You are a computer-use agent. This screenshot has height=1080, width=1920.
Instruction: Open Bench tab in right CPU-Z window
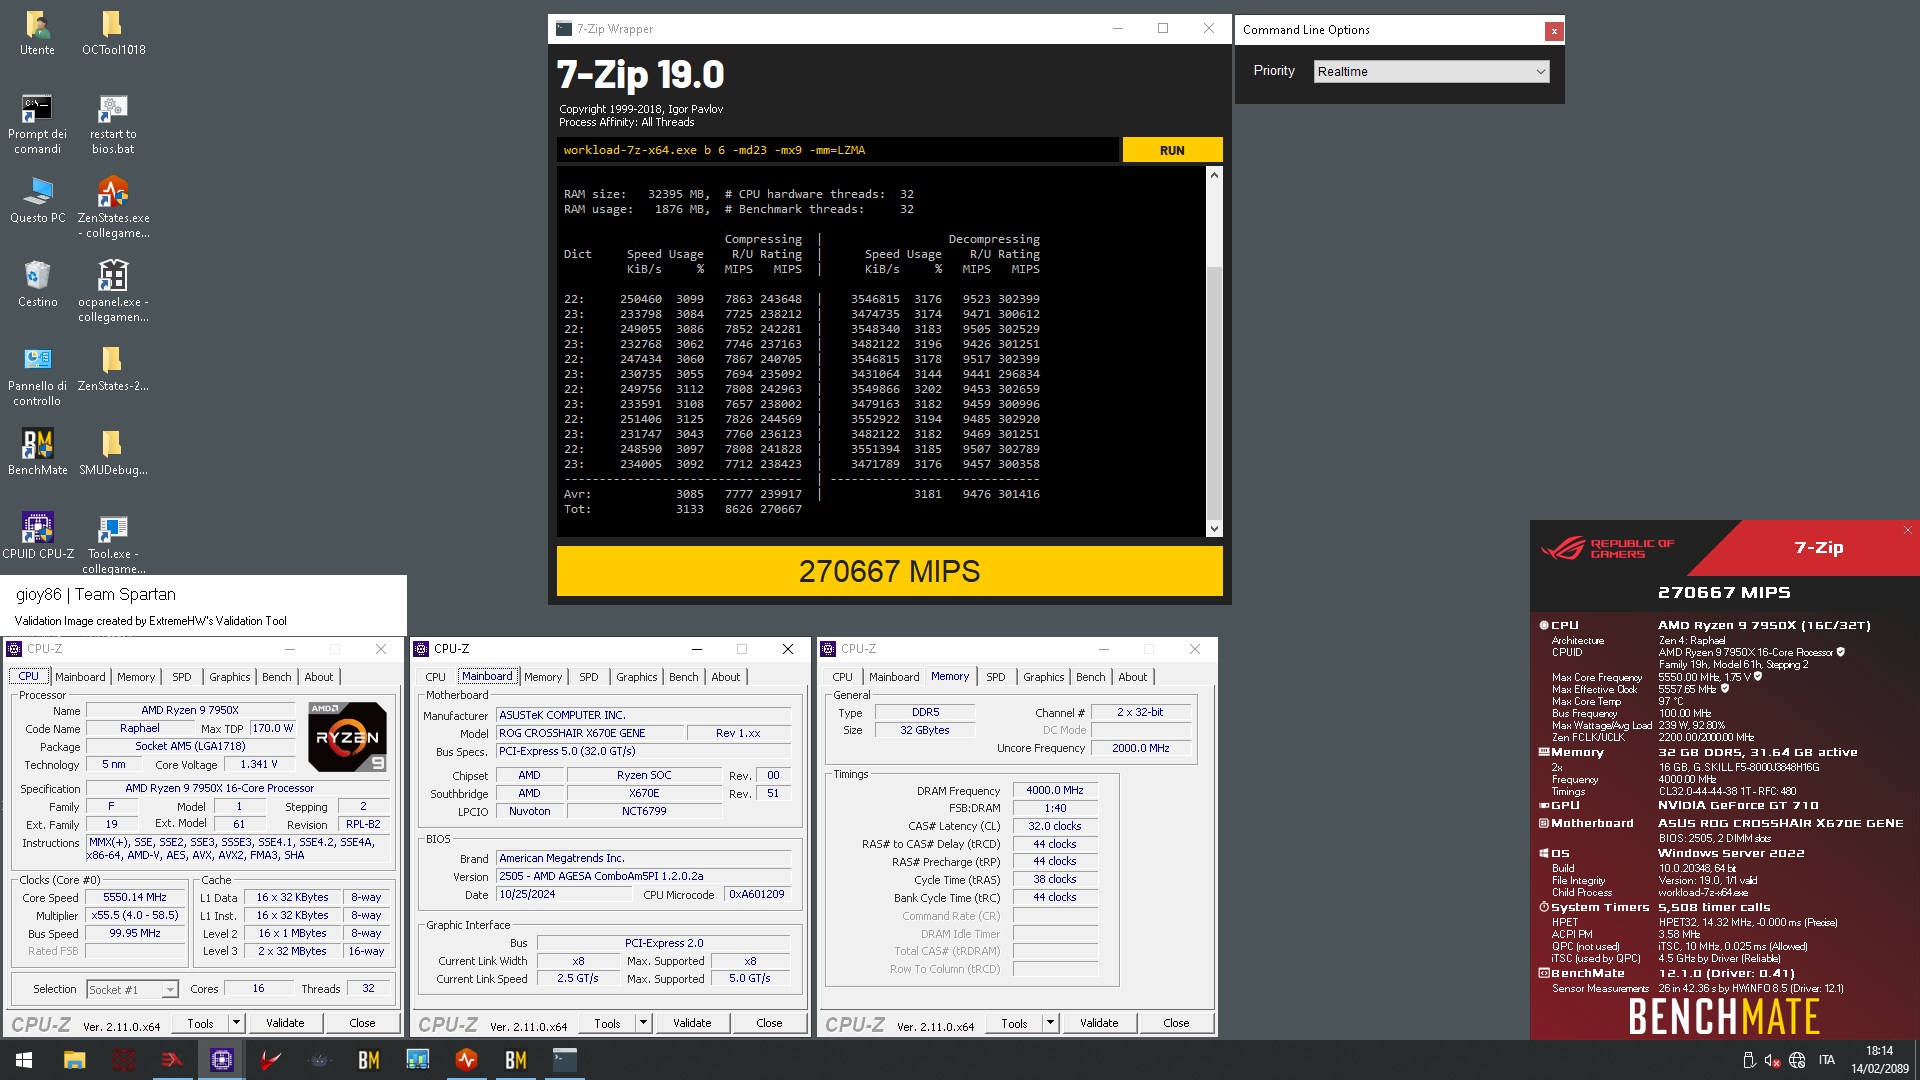click(1091, 677)
